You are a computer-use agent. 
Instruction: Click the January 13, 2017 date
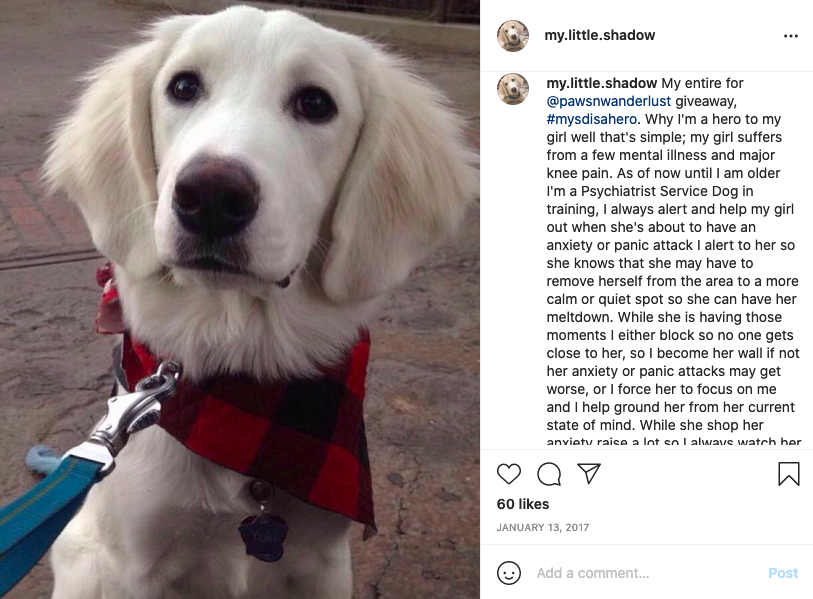click(x=543, y=527)
